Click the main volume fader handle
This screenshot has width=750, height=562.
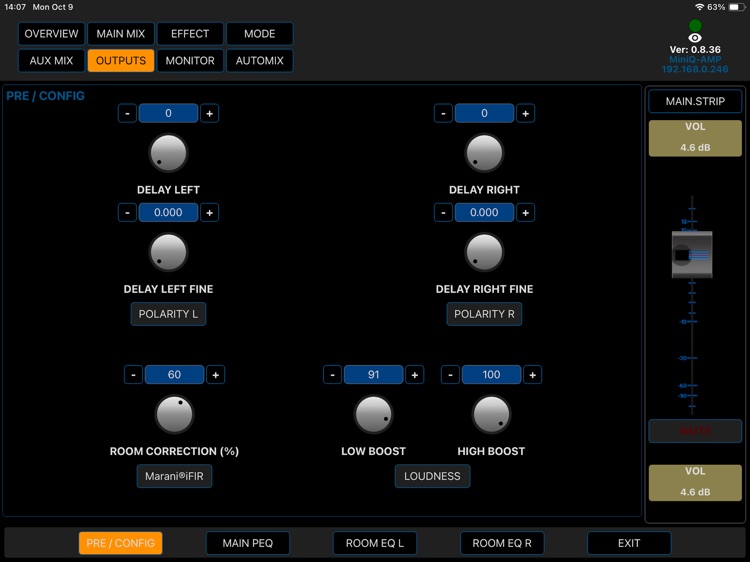(692, 254)
